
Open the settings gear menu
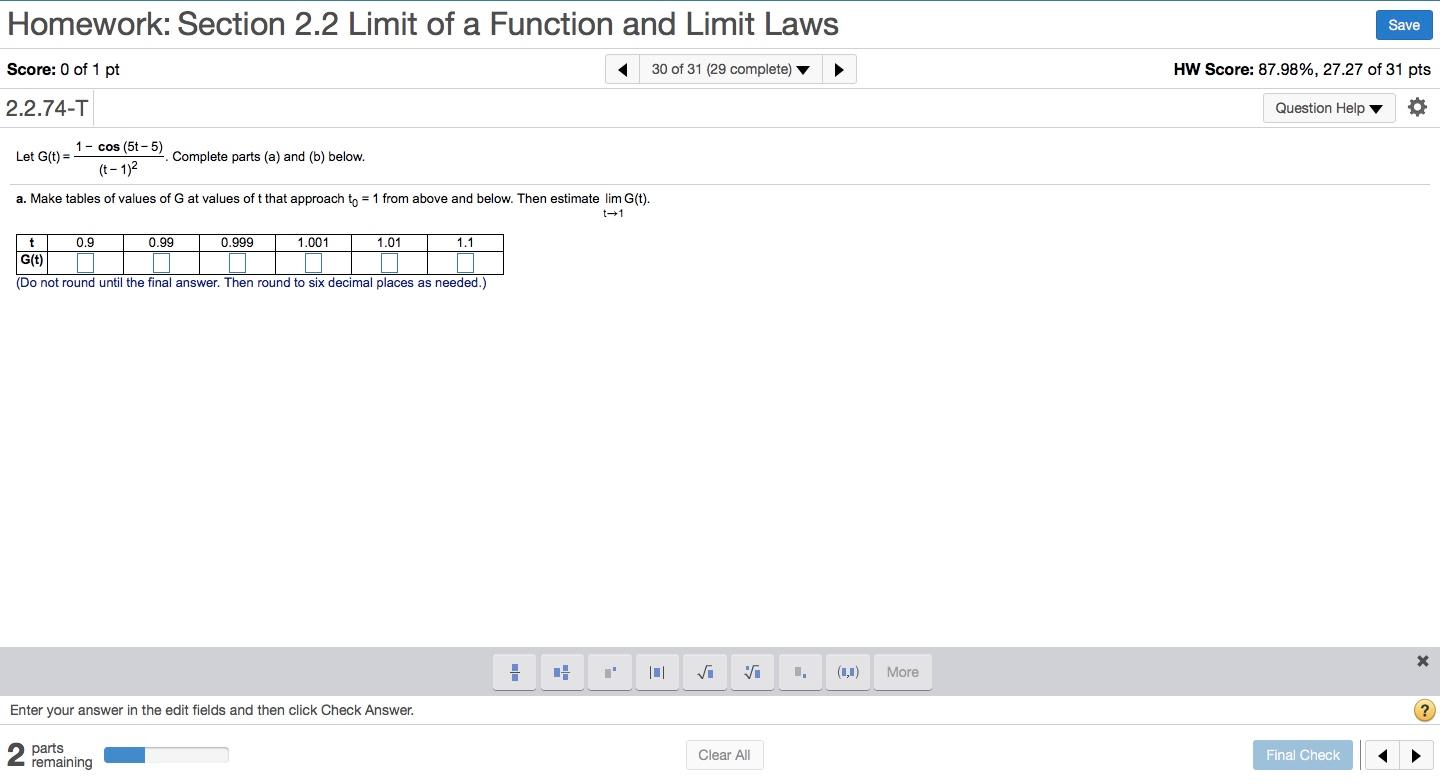click(x=1418, y=107)
